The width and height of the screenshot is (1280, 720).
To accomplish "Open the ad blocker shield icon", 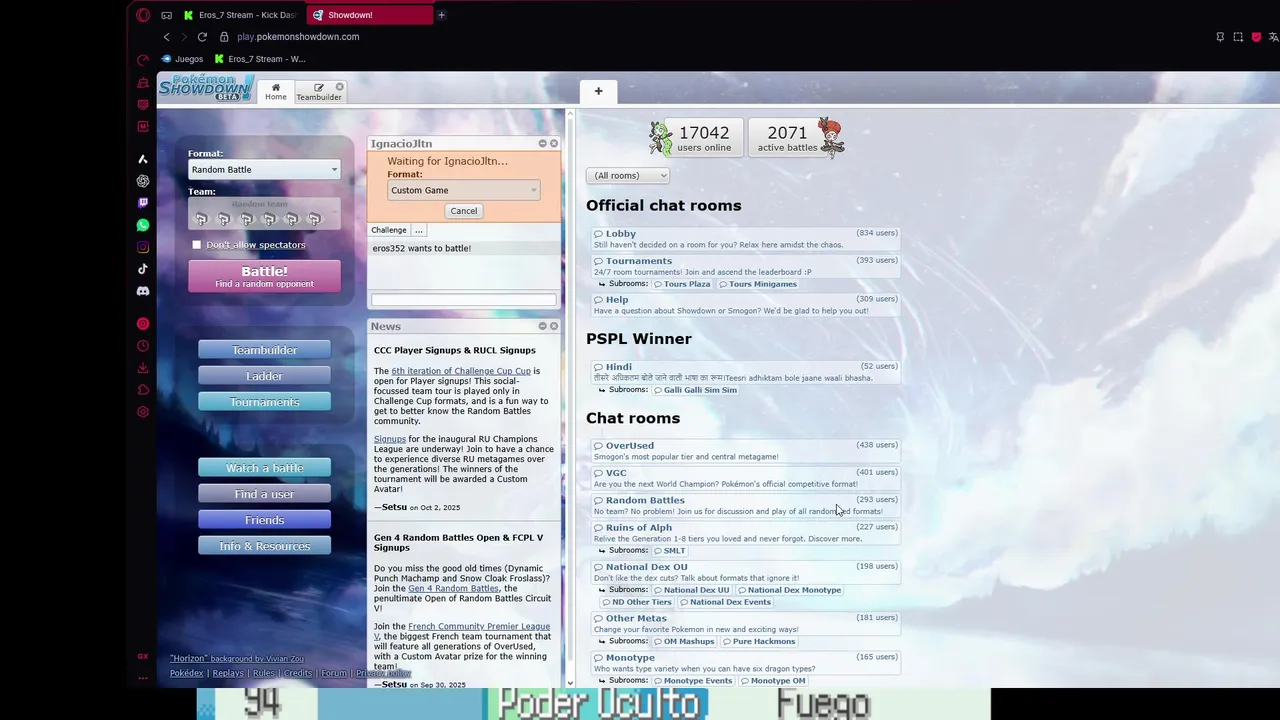I will tap(1256, 37).
